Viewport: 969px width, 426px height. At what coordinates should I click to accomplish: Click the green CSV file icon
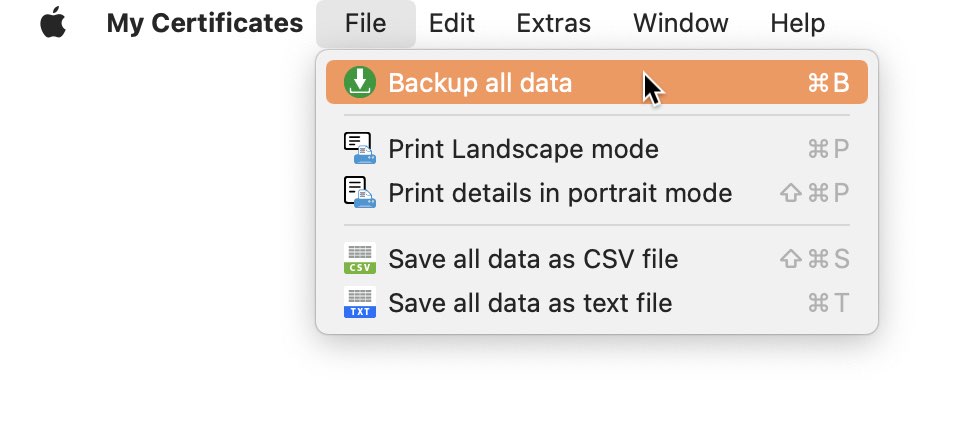(360, 258)
